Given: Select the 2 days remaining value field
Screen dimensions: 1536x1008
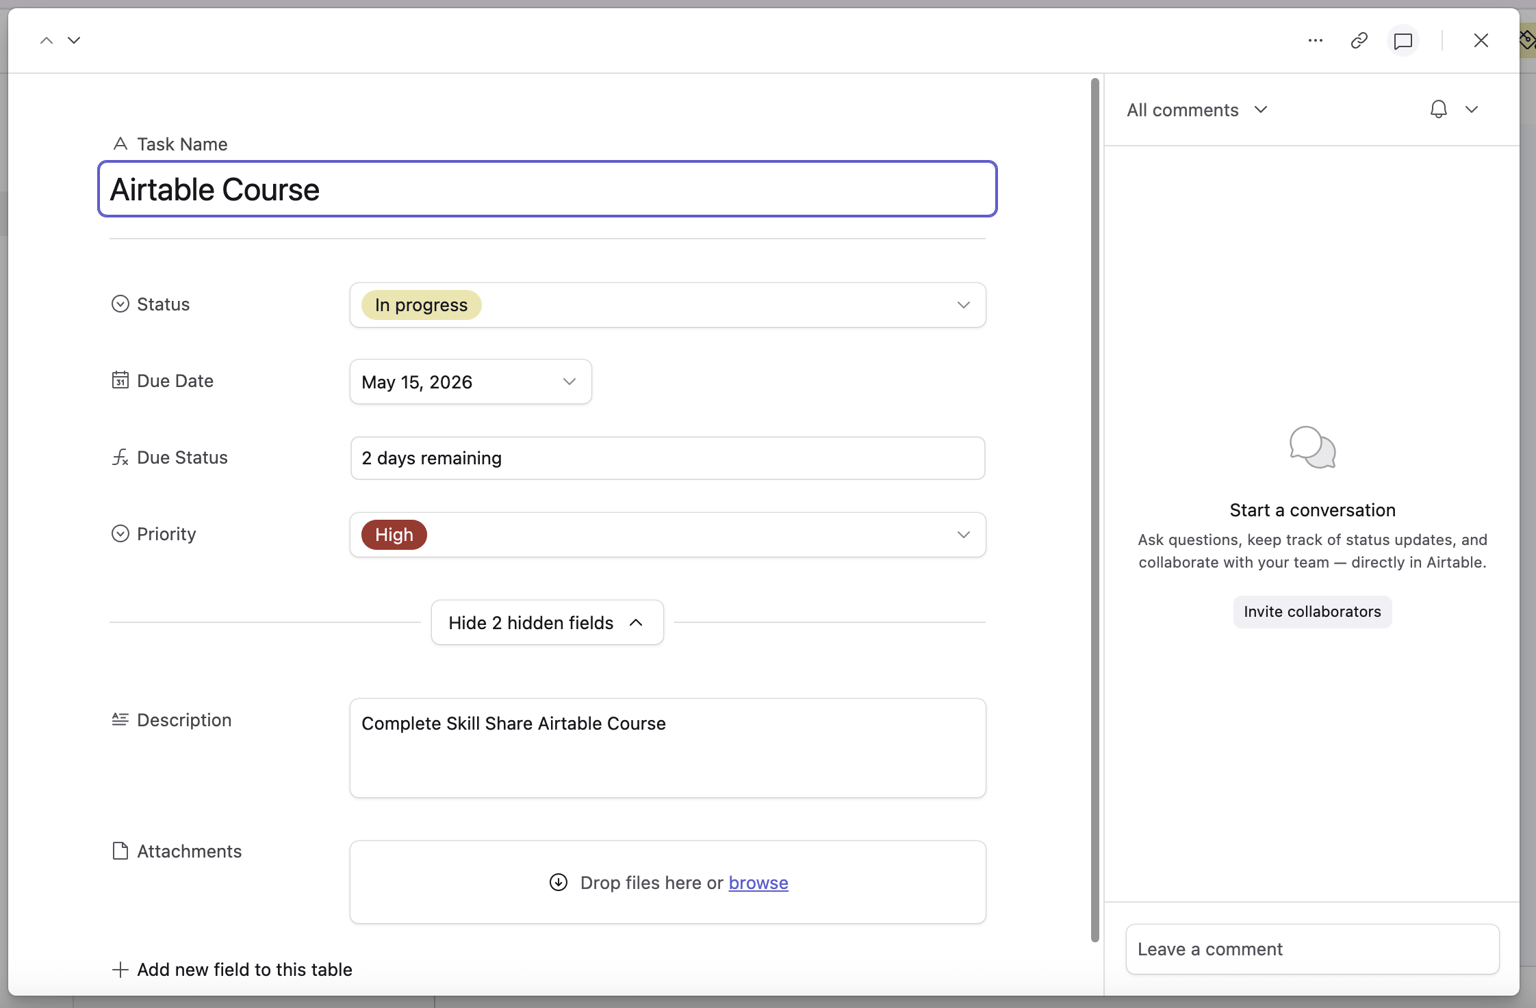Looking at the screenshot, I should (667, 458).
